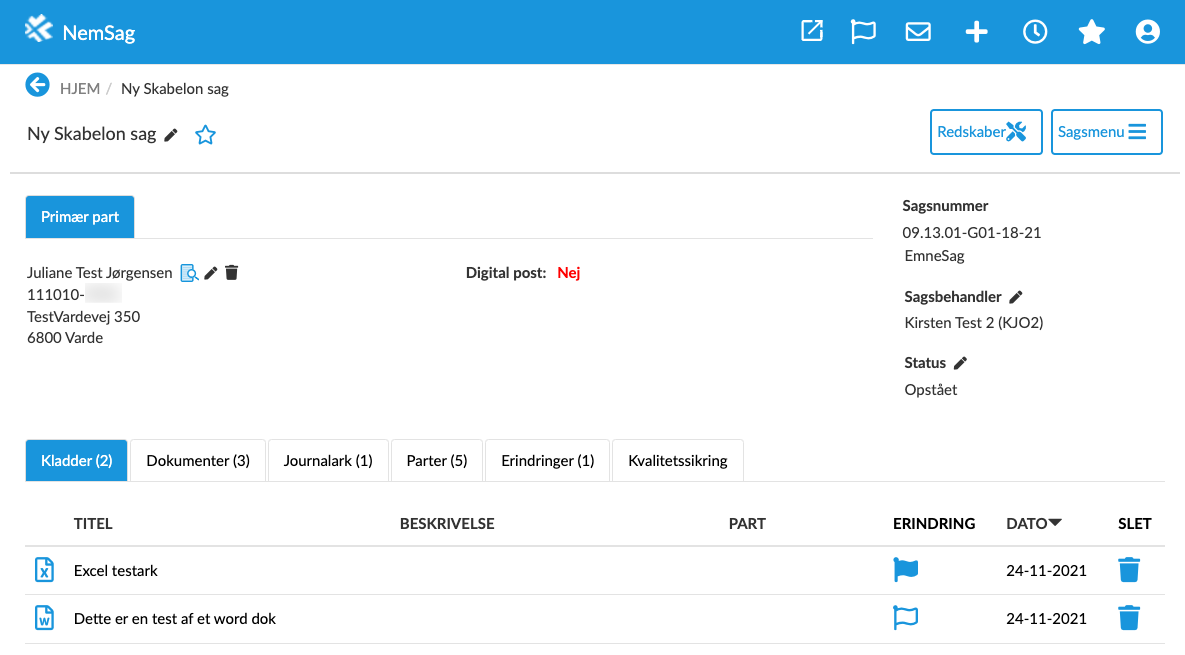The height and width of the screenshot is (655, 1185).
Task: Open the user profile icon
Action: 1147,32
